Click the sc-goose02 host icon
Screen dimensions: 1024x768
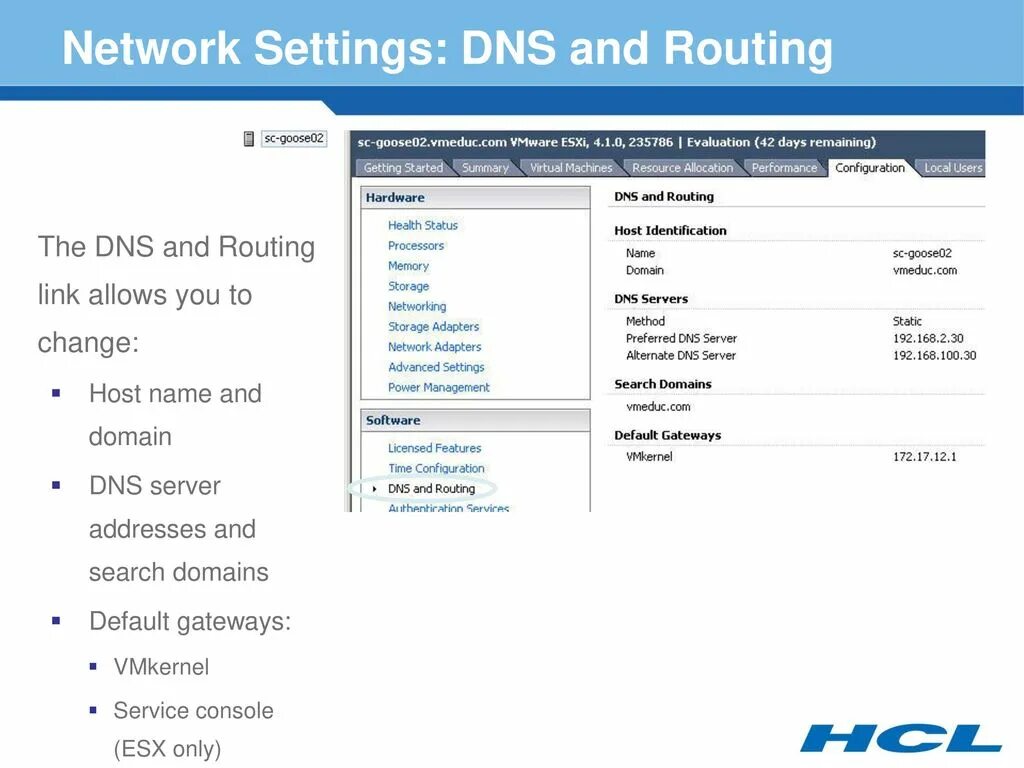[248, 138]
